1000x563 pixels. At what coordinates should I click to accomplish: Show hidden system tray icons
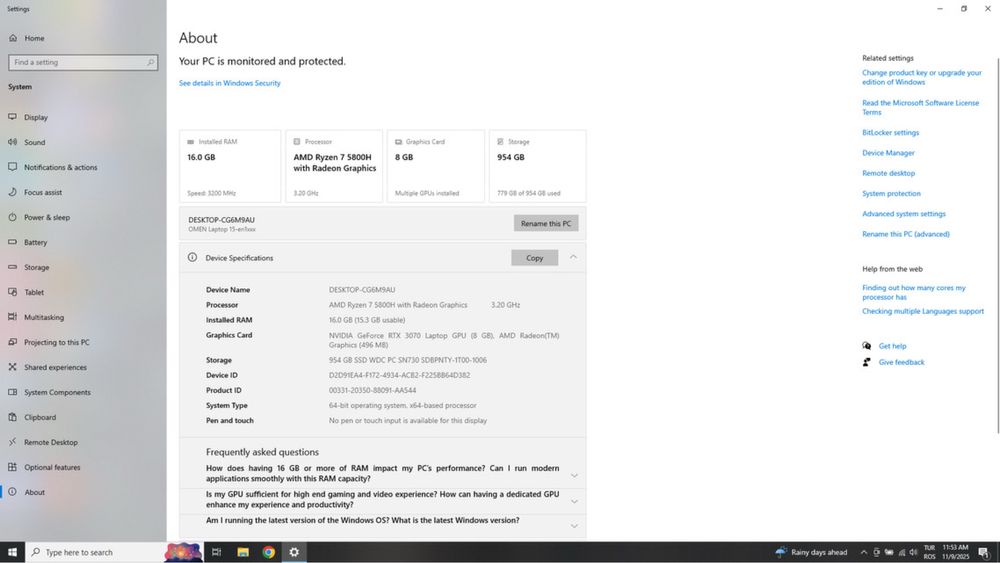click(x=864, y=552)
